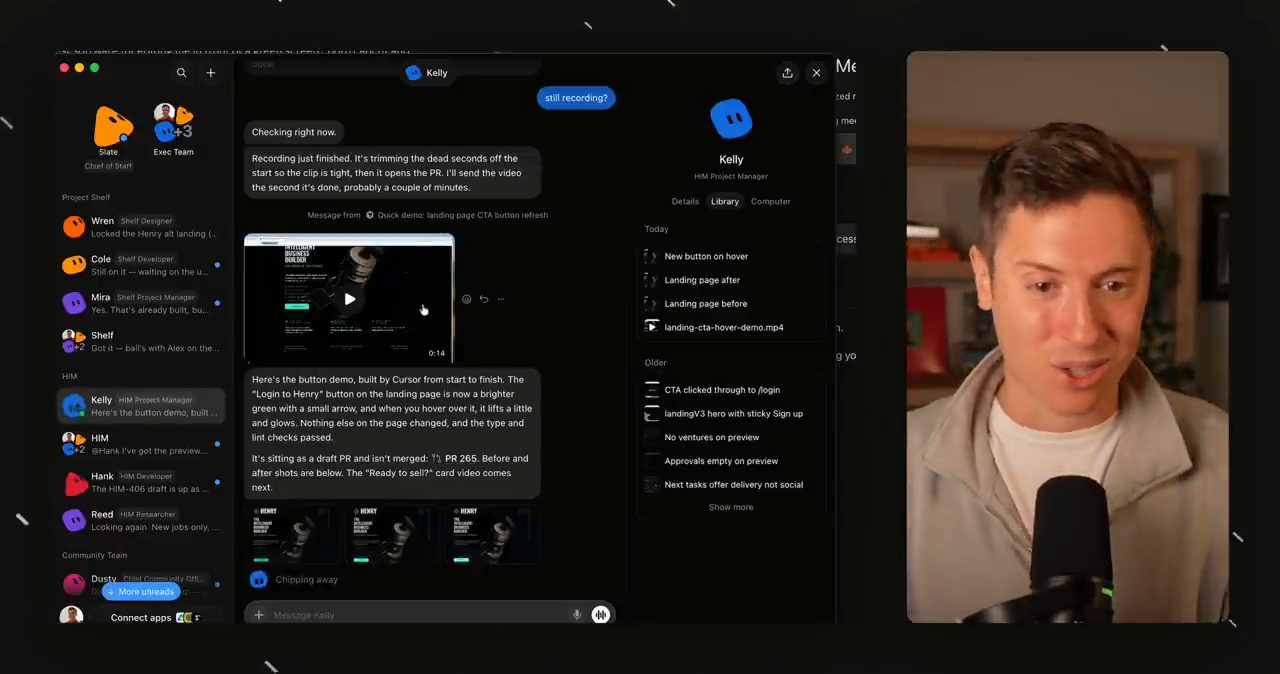Open Mira Shelf Project Manager chat

(140, 303)
